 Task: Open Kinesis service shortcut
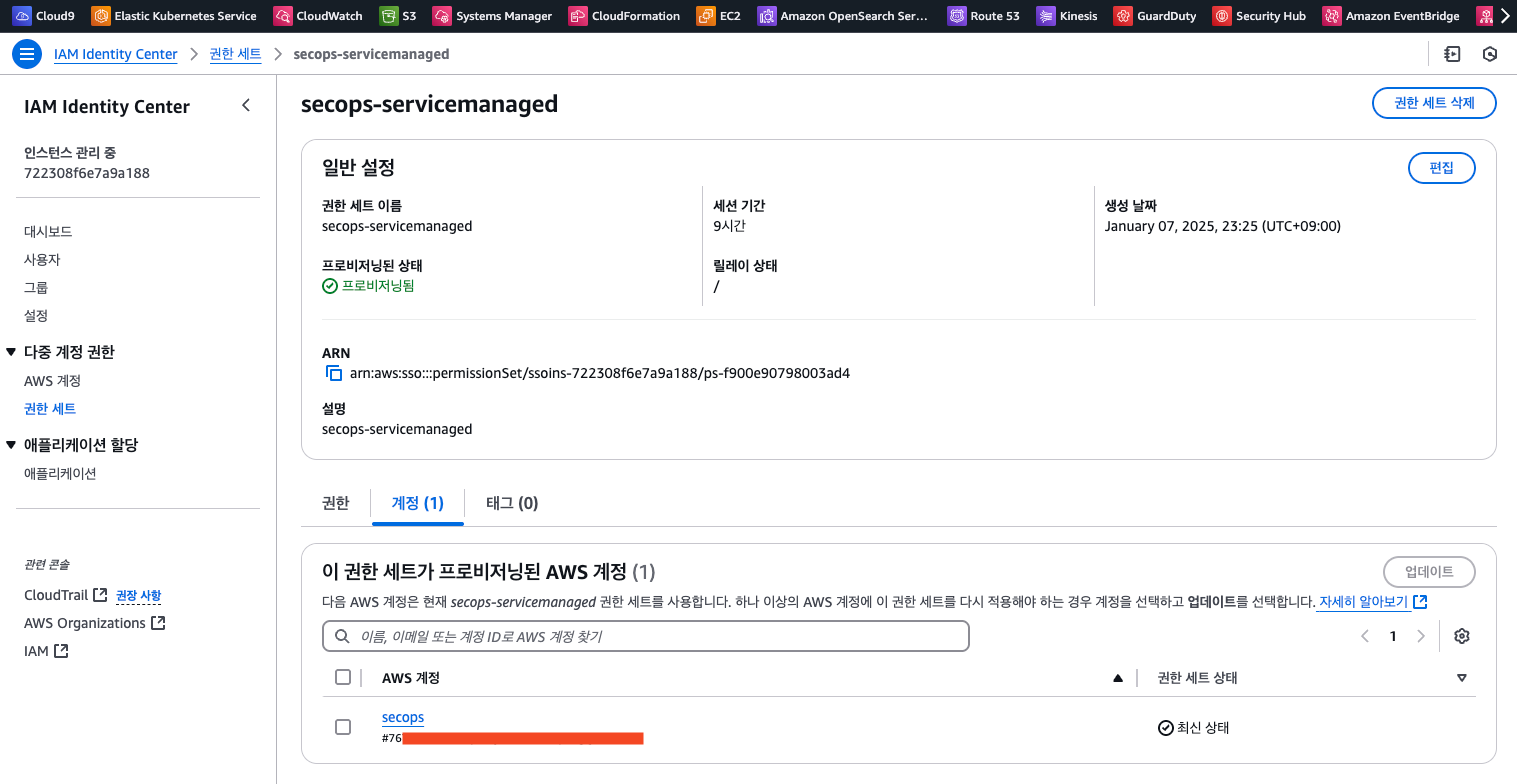pos(1068,16)
